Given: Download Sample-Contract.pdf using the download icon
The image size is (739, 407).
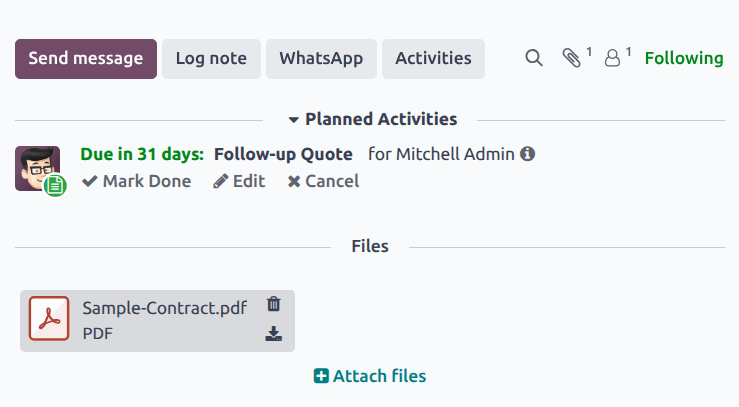Looking at the screenshot, I should [x=273, y=334].
